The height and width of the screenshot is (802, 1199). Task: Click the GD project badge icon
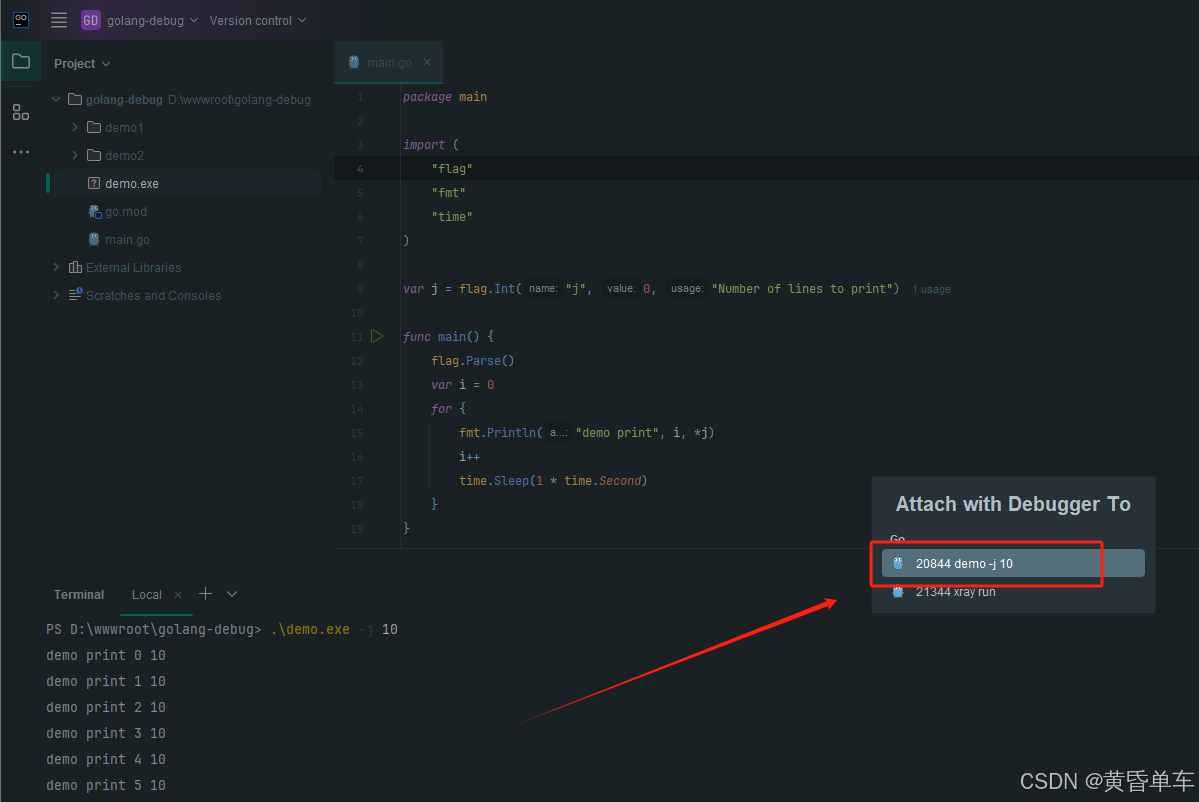pyautogui.click(x=91, y=20)
